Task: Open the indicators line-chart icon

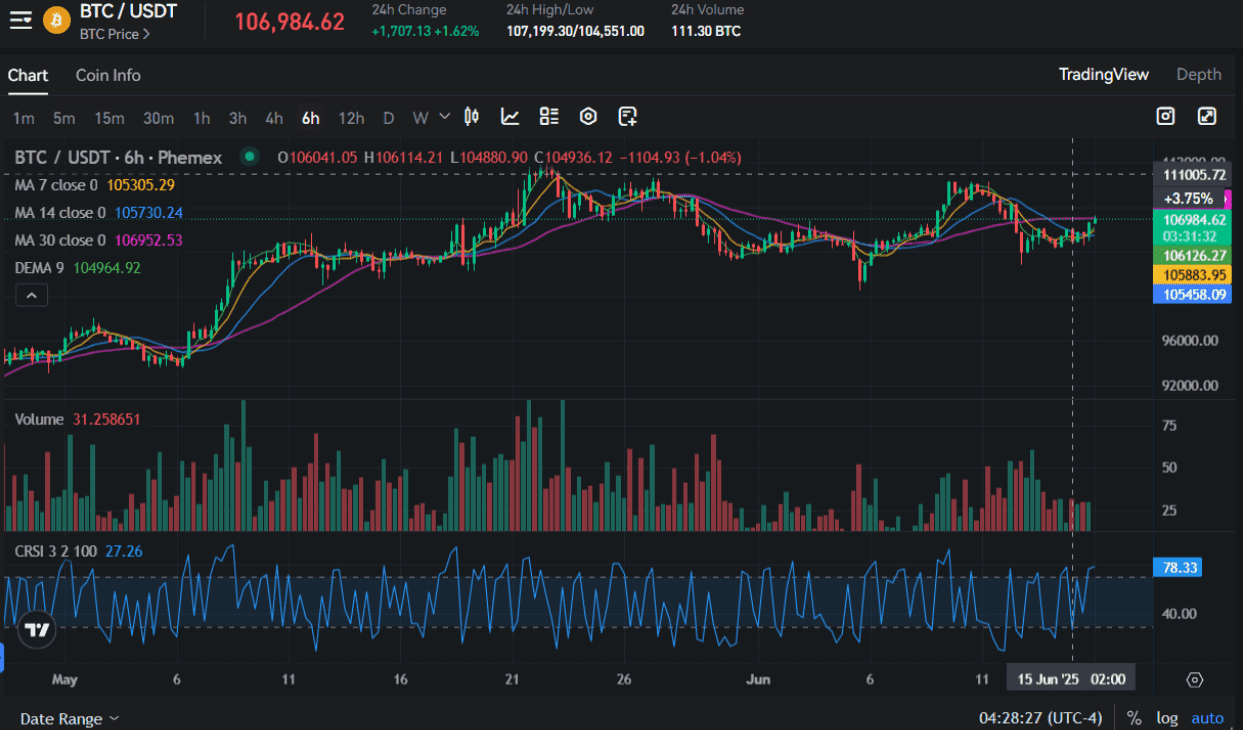Action: tap(510, 117)
